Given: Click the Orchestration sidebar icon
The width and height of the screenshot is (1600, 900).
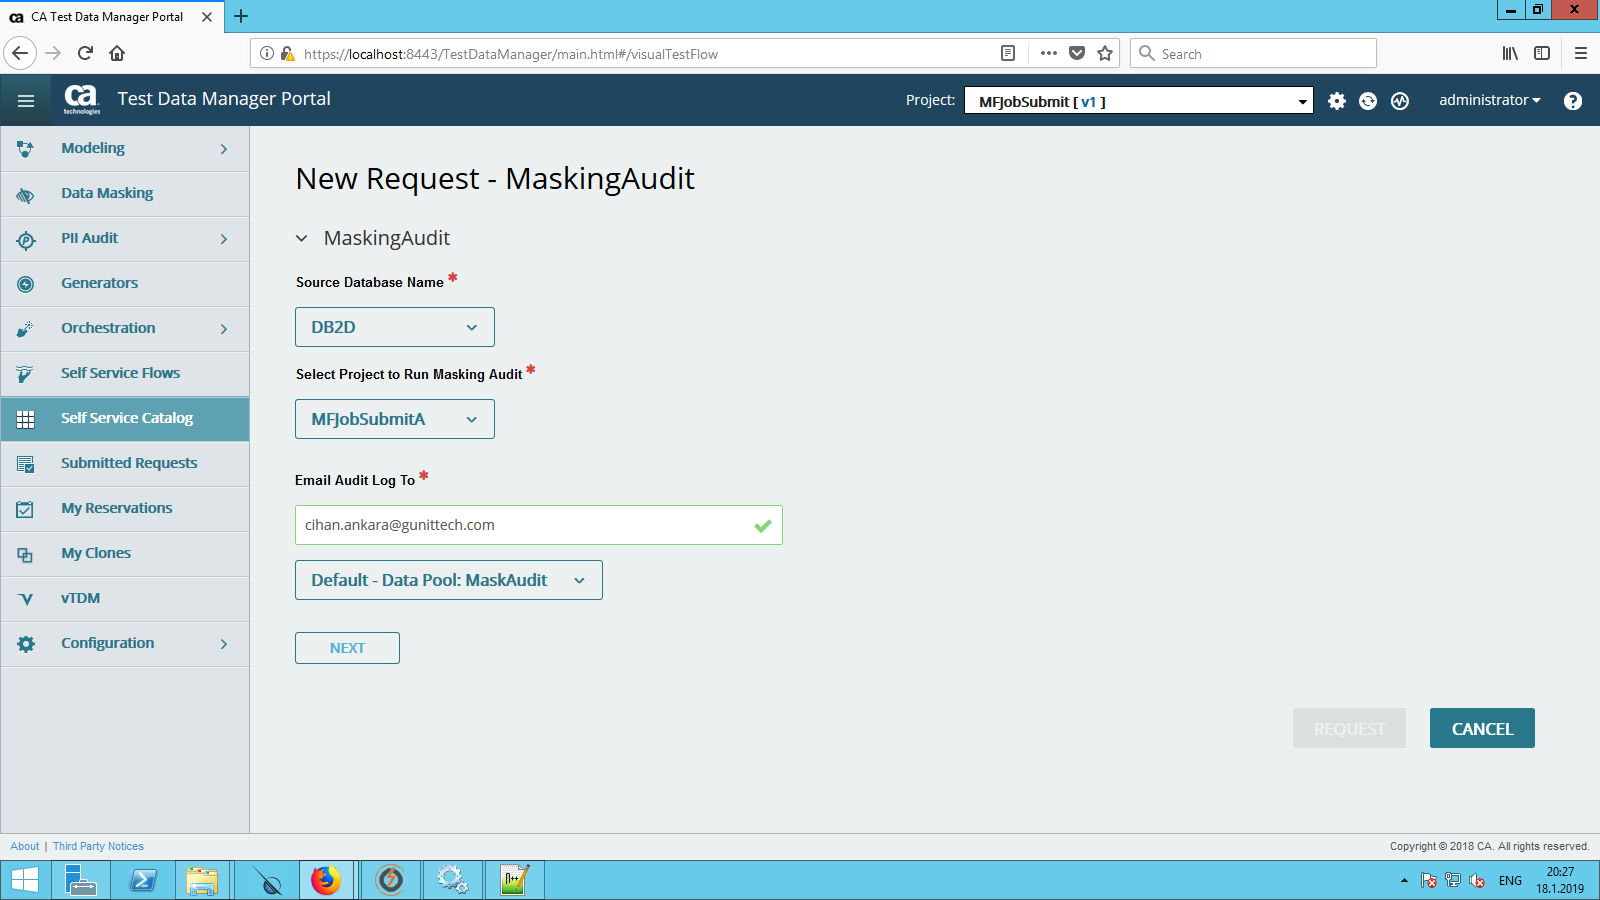Looking at the screenshot, I should coord(26,329).
